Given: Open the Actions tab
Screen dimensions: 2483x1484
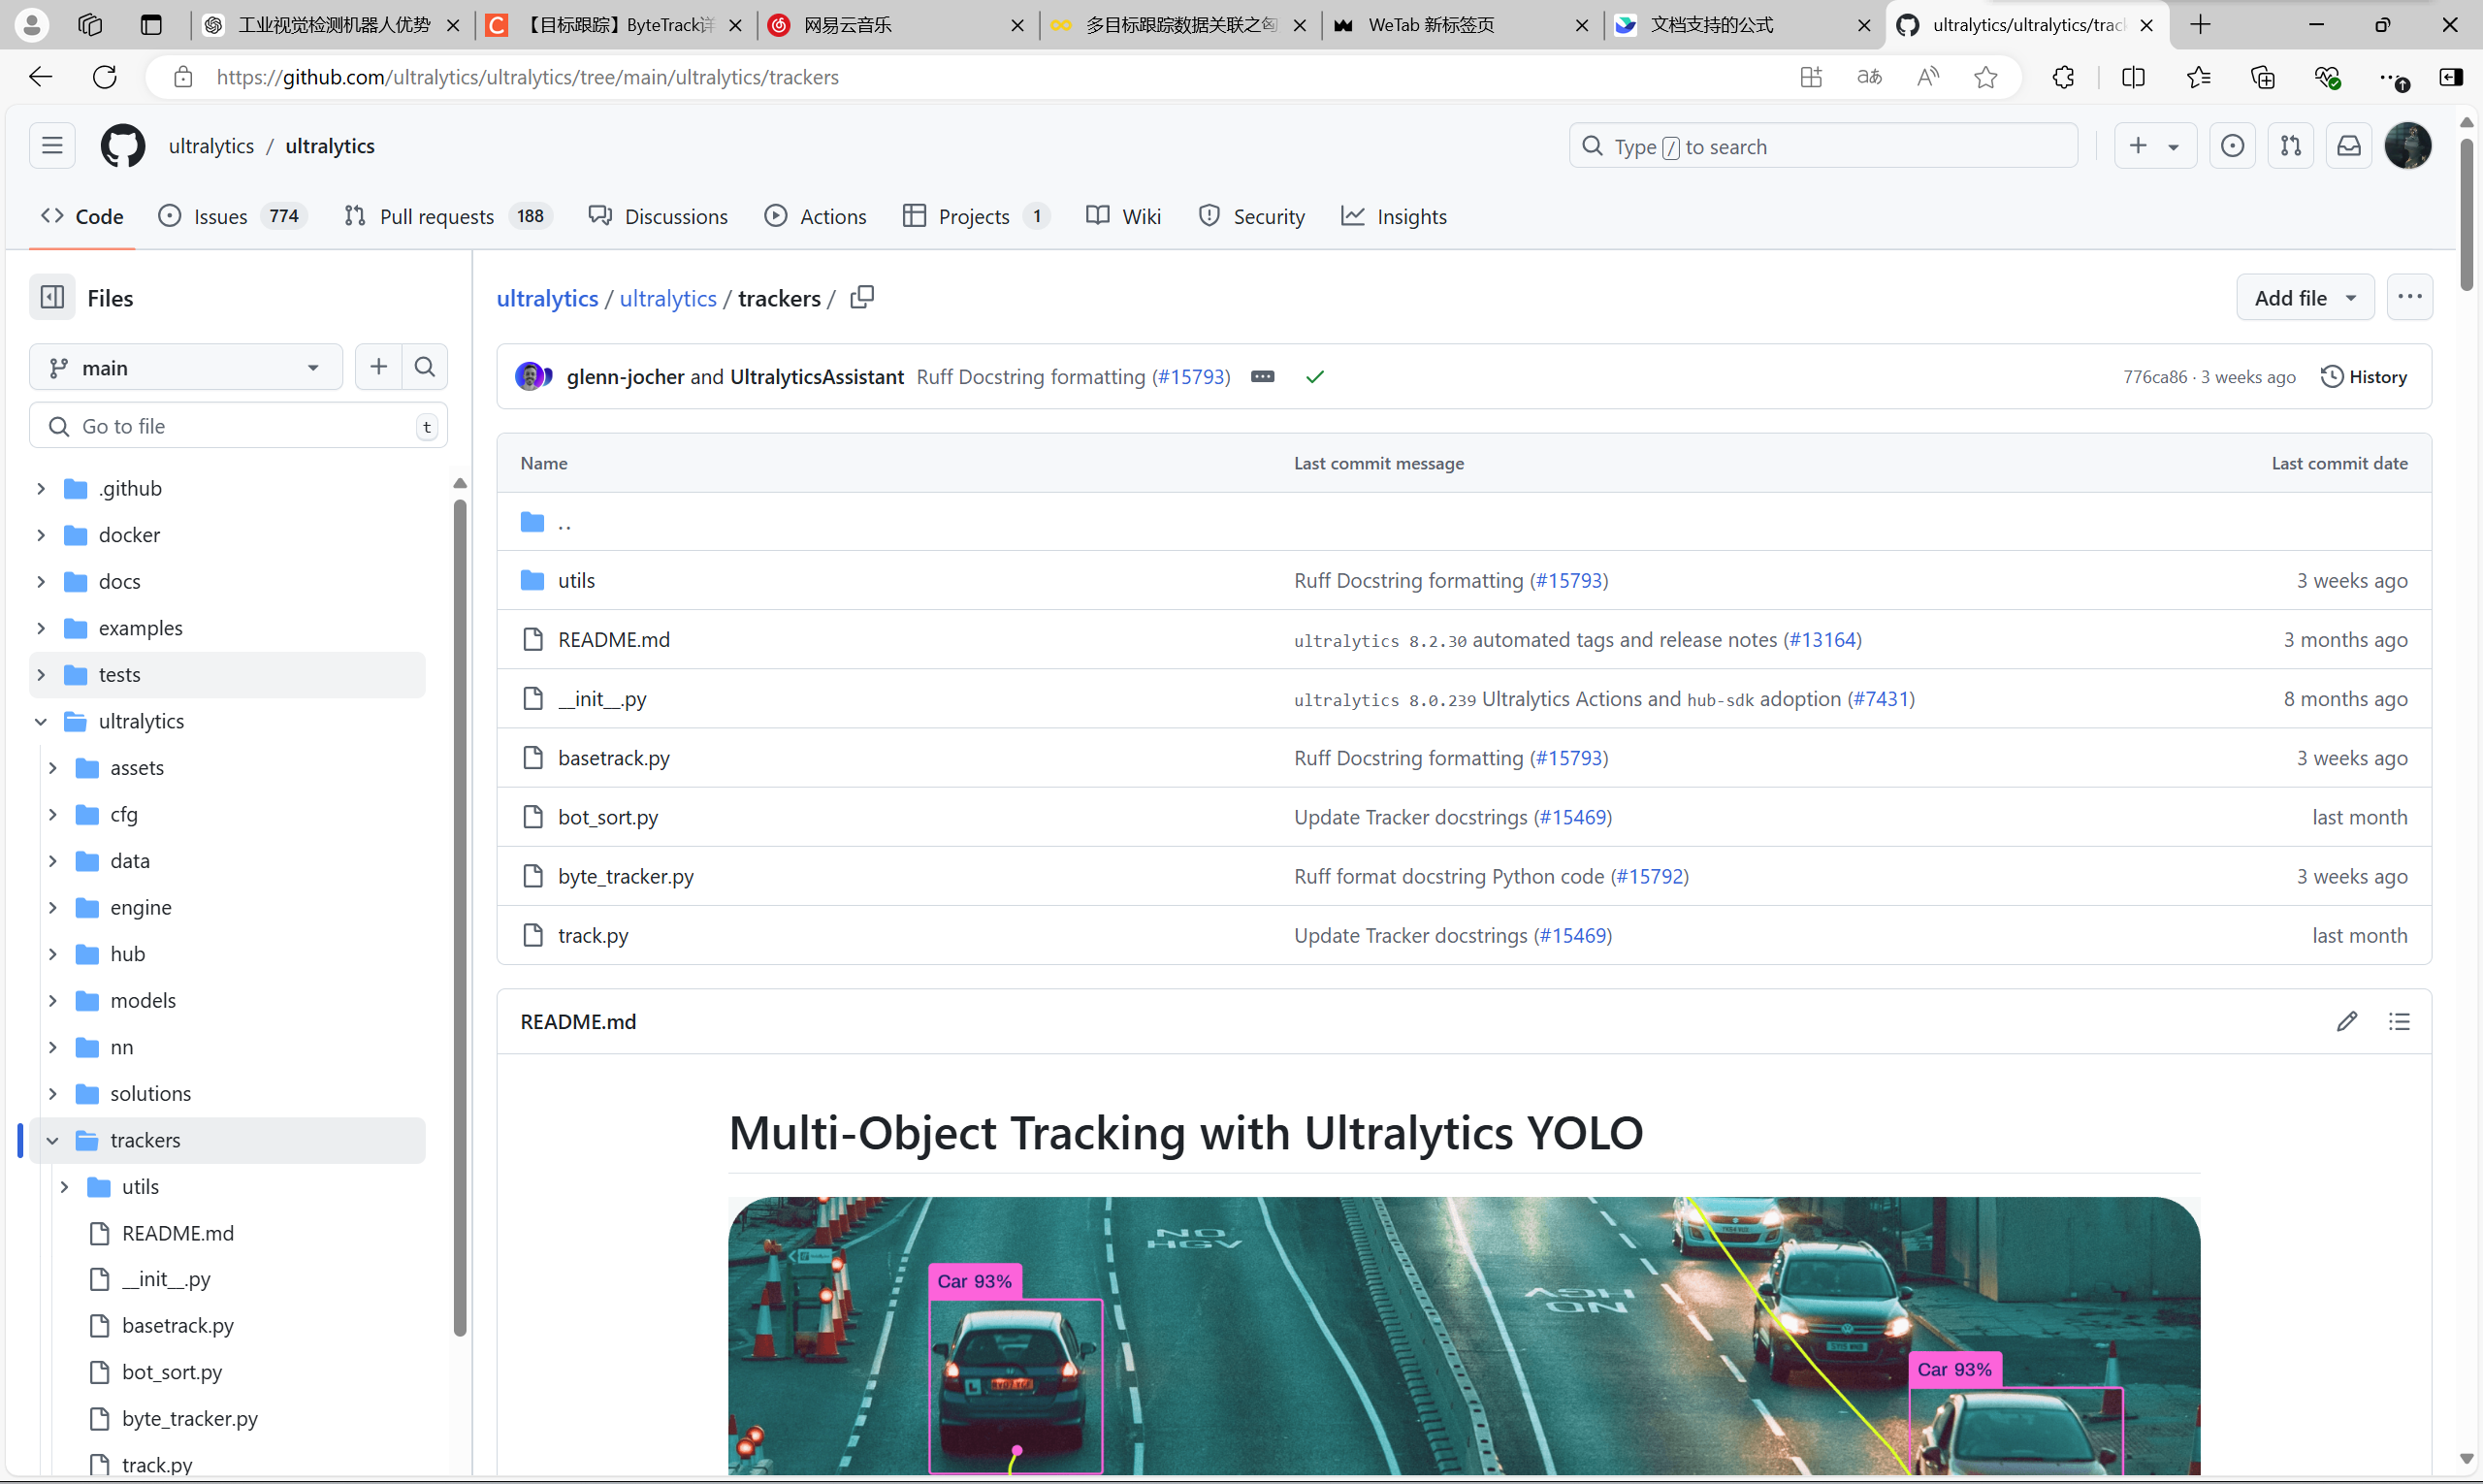Looking at the screenshot, I should click(x=815, y=216).
